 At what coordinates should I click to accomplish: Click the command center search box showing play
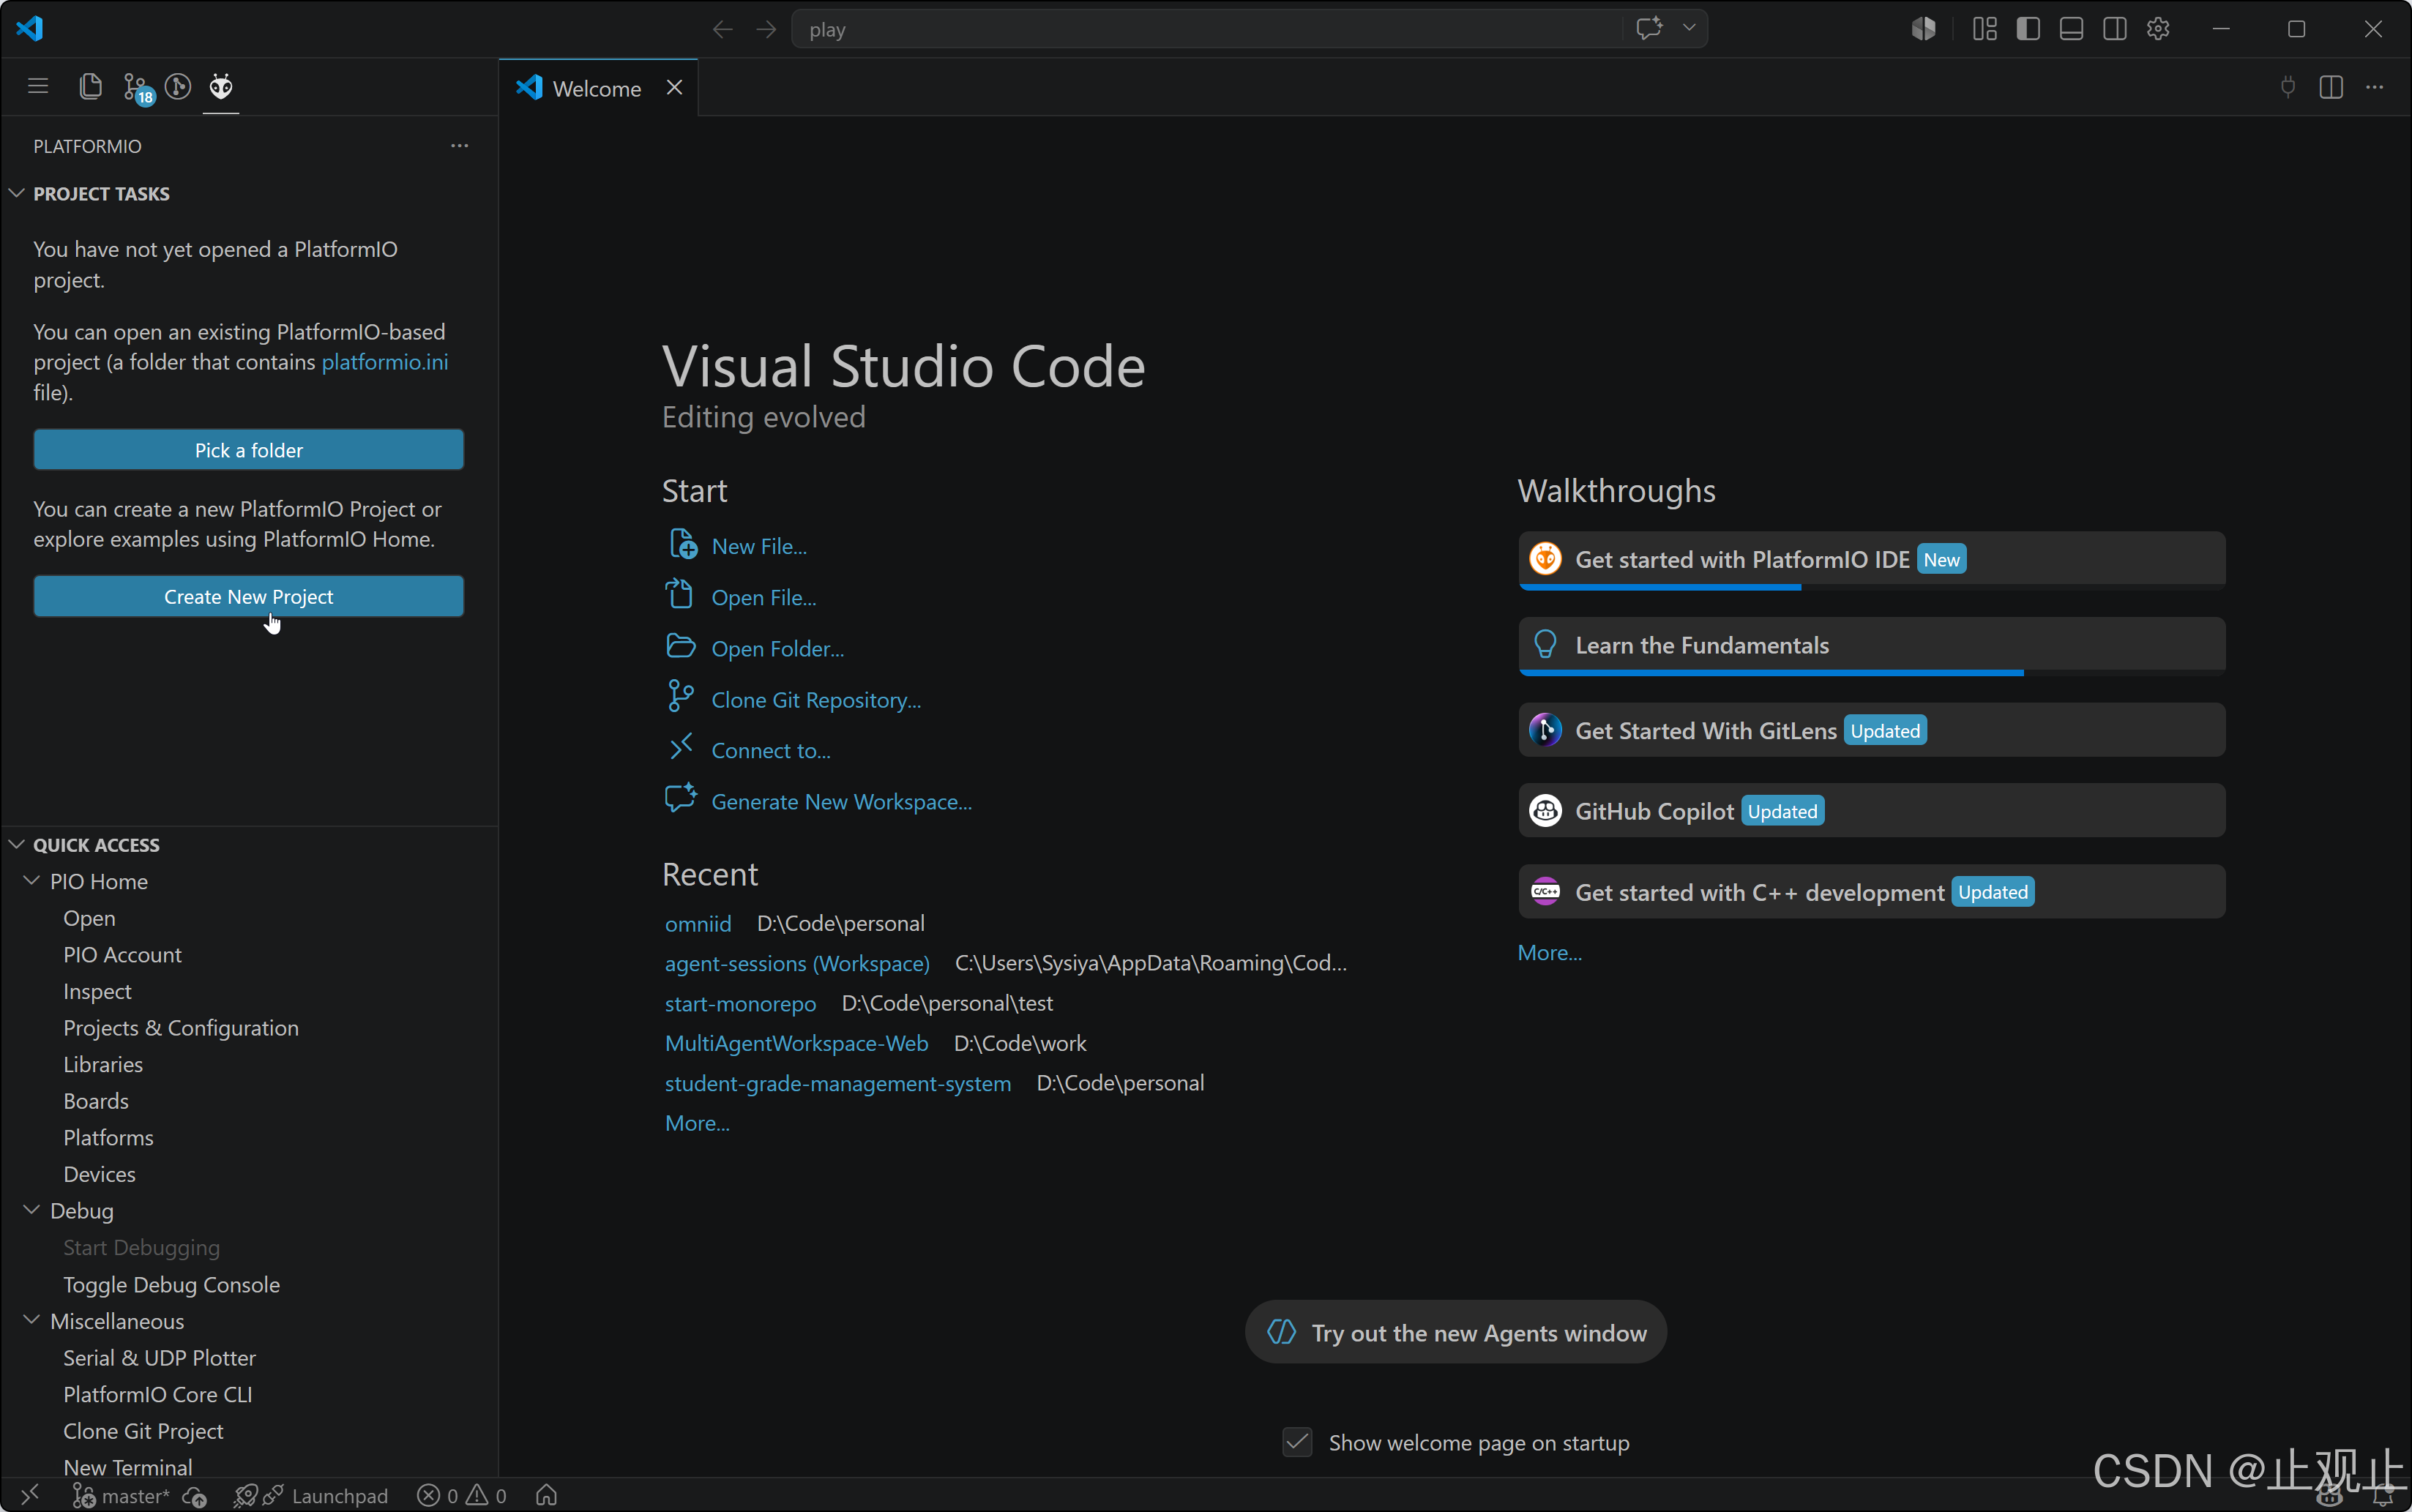(x=1206, y=29)
